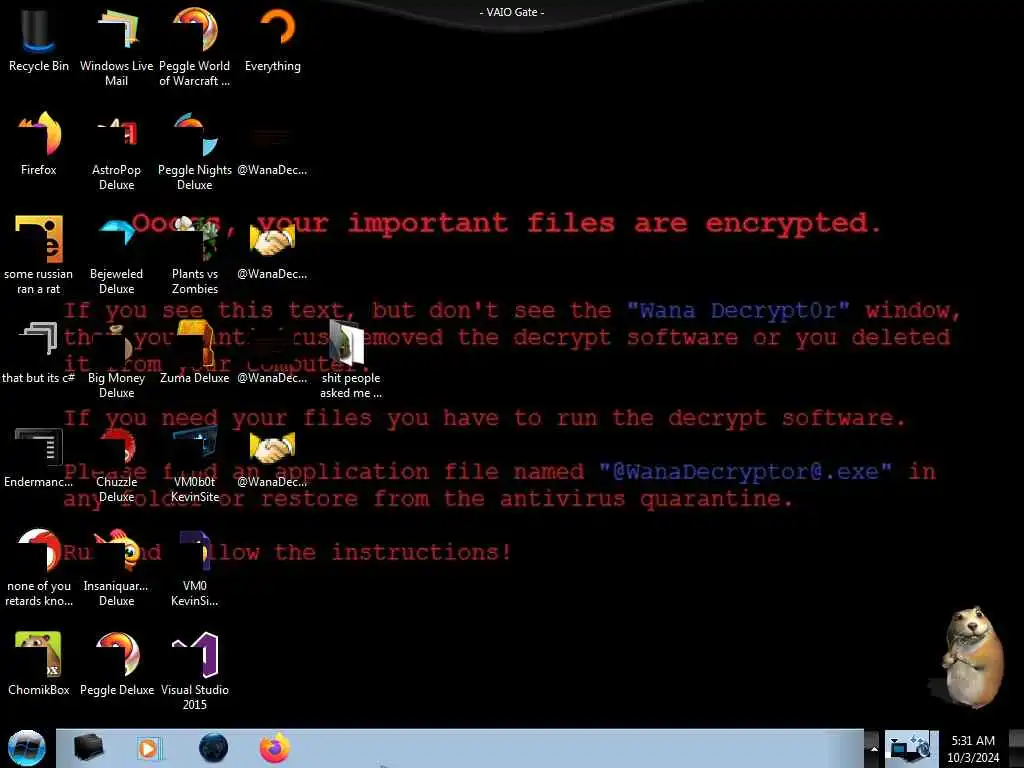The width and height of the screenshot is (1024, 768).
Task: Select the 'some russian ran a rat' icon
Action: tap(38, 255)
